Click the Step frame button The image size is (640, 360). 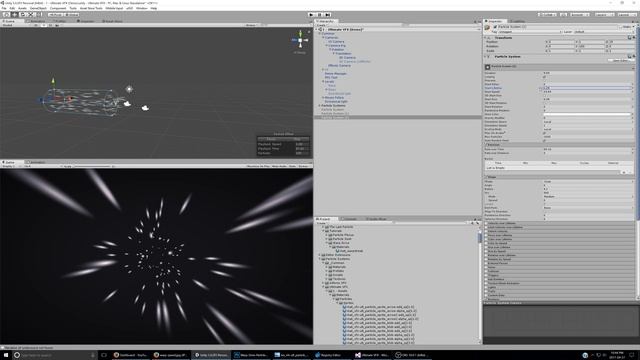click(328, 15)
